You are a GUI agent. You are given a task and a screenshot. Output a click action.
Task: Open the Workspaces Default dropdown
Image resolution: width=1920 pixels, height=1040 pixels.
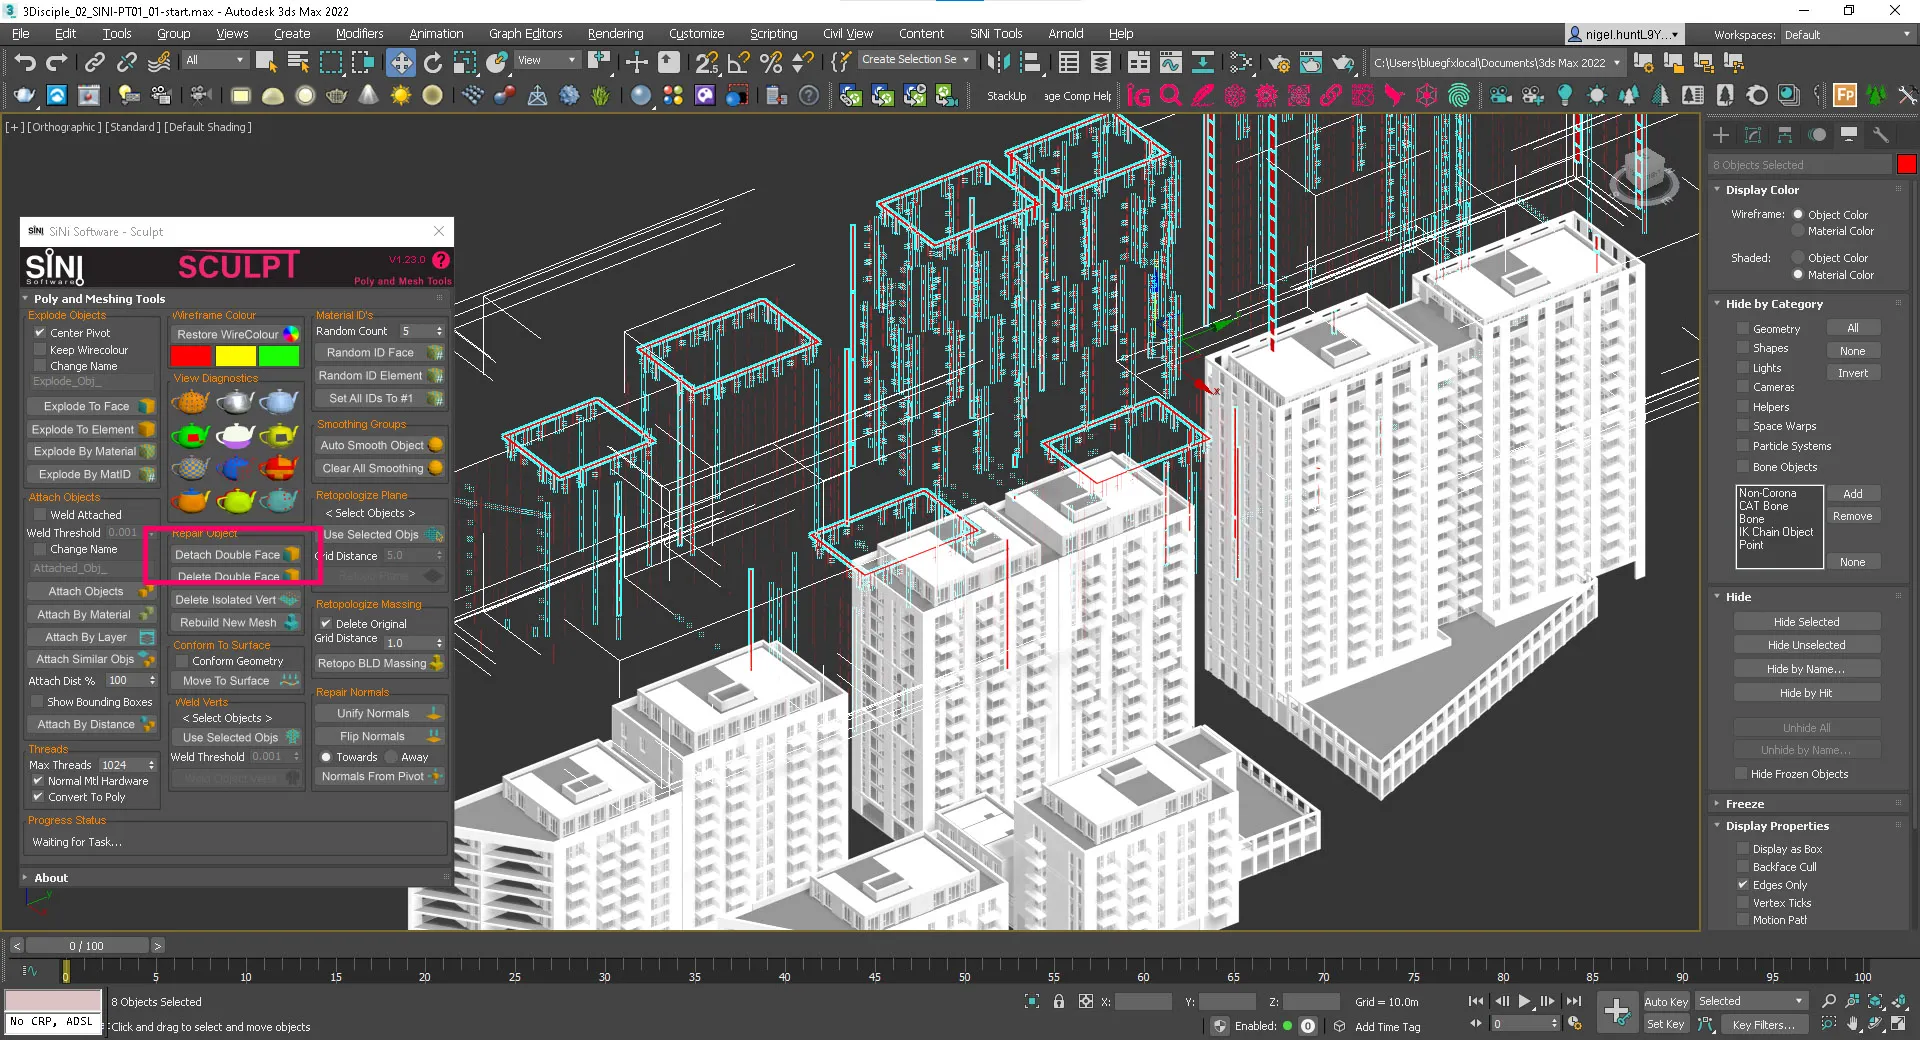click(x=1847, y=35)
